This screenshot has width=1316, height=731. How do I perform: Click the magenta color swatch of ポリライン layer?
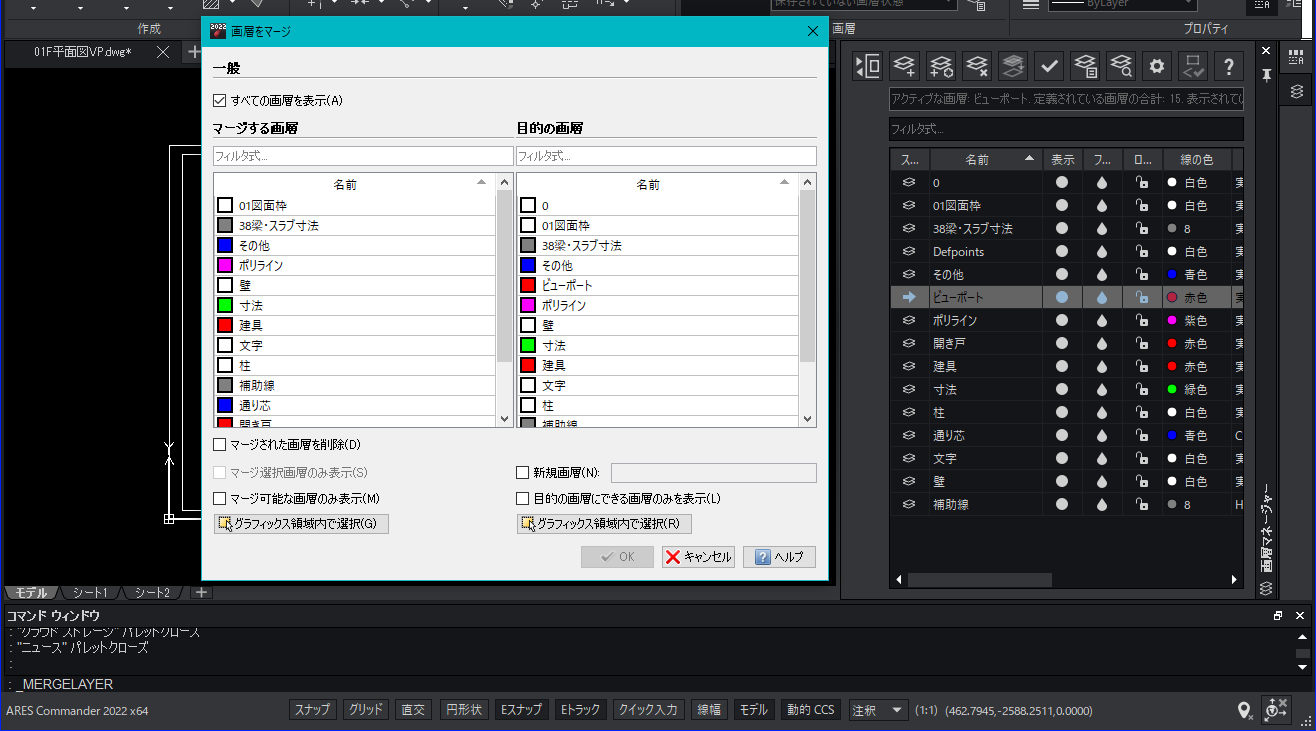[x=1171, y=320]
